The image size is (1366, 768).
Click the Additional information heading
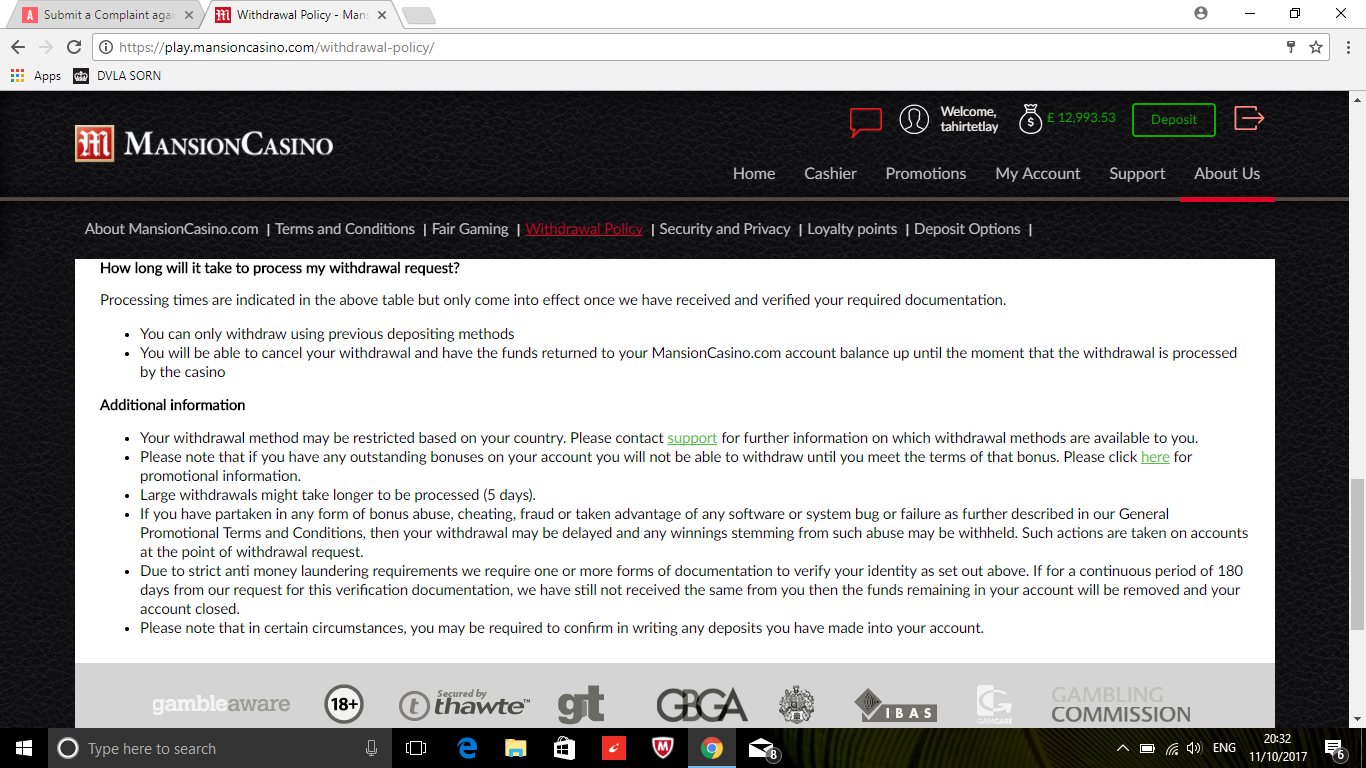pos(172,405)
